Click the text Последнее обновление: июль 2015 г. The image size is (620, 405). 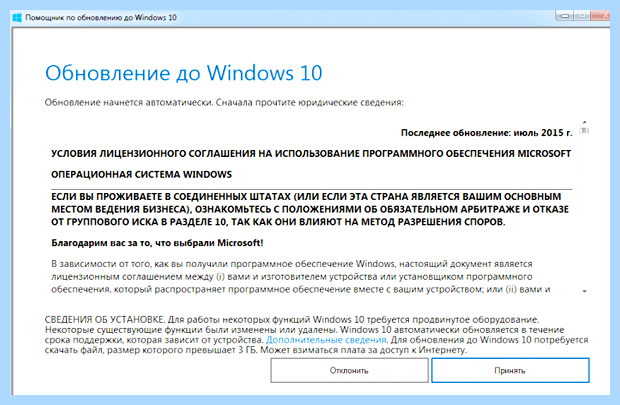click(486, 133)
